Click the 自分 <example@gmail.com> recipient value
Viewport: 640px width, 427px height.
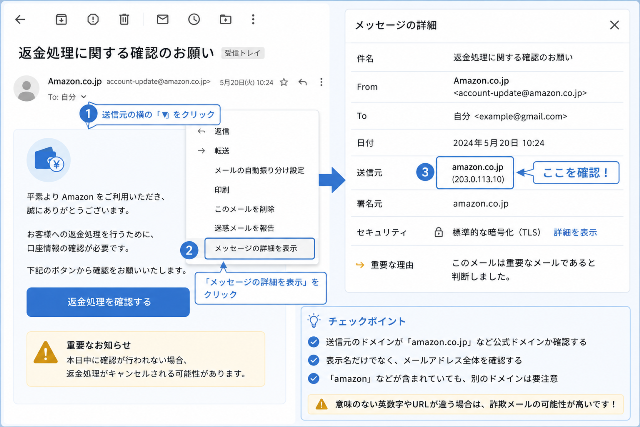coord(510,116)
